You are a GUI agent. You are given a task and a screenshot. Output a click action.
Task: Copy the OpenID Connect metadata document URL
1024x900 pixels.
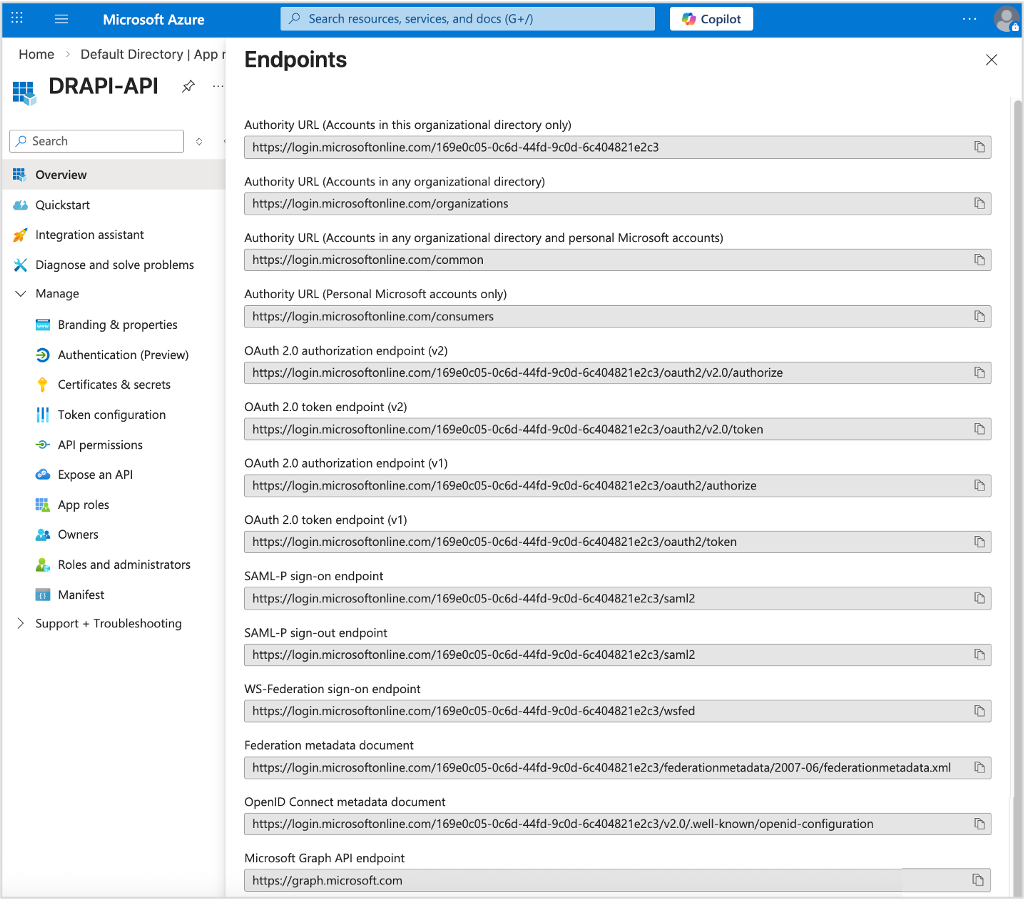coord(980,824)
